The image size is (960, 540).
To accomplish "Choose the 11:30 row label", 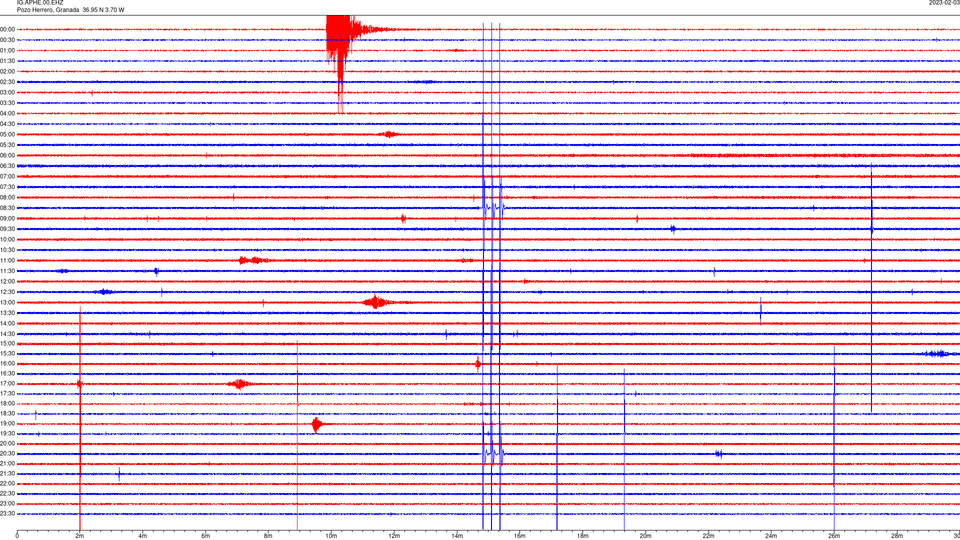I will pyautogui.click(x=7, y=271).
